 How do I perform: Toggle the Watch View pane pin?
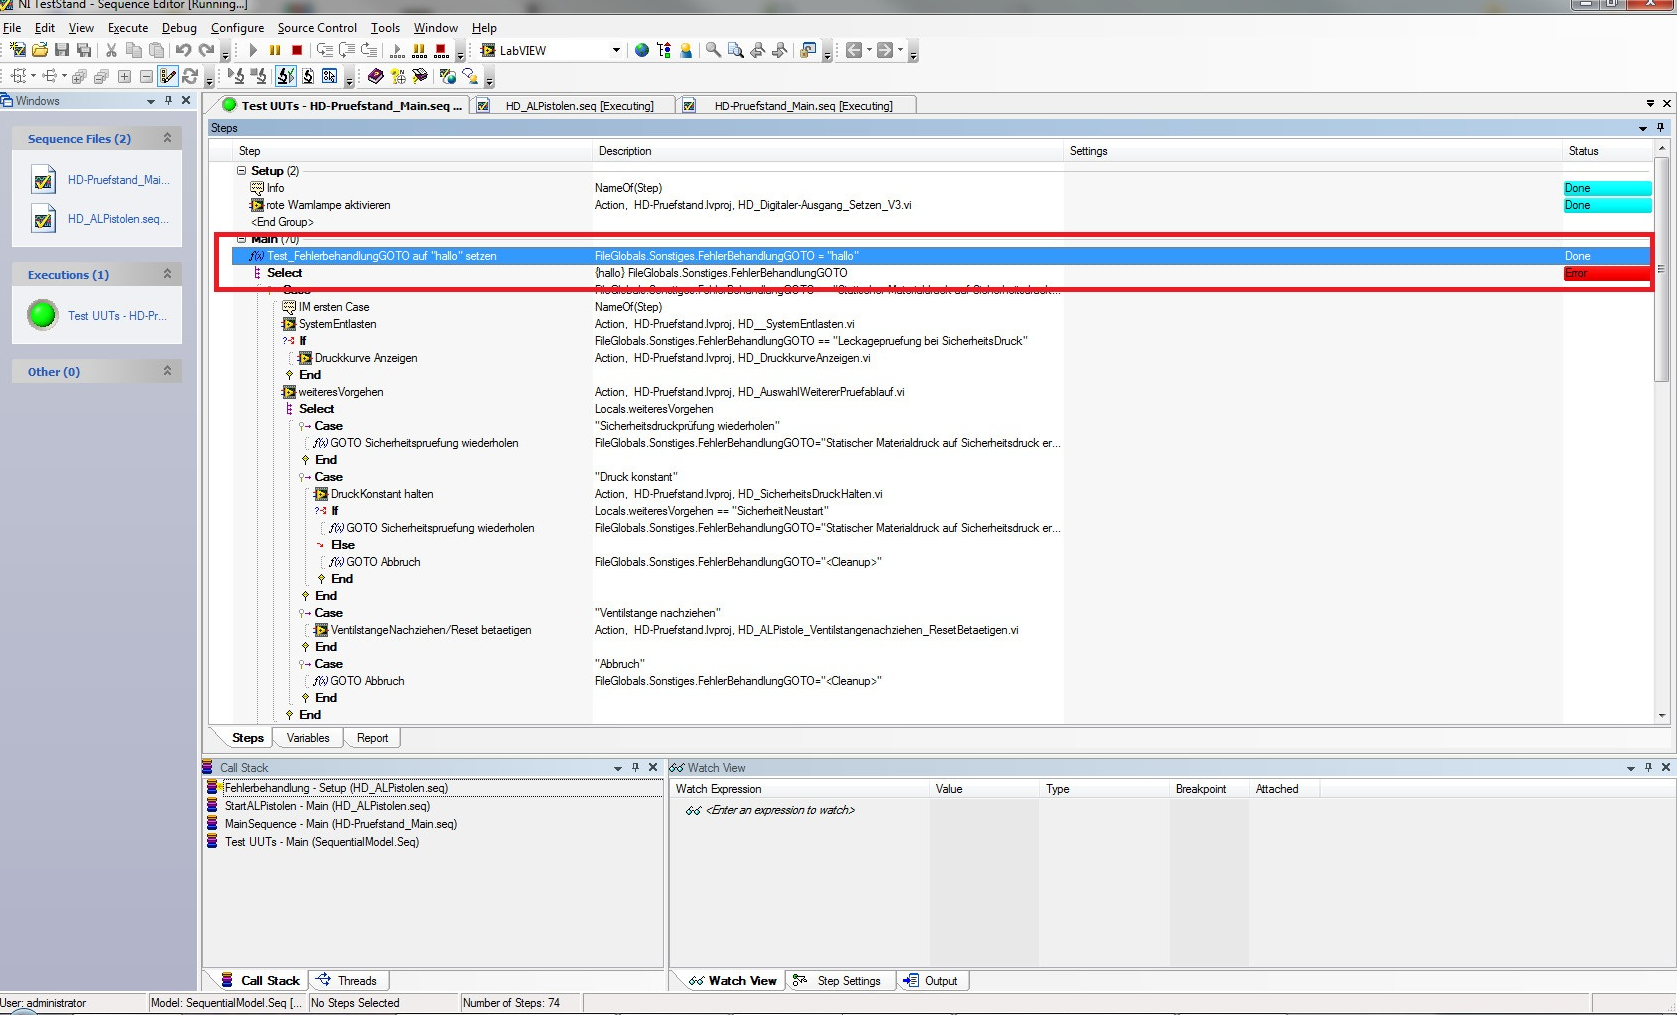point(1648,768)
